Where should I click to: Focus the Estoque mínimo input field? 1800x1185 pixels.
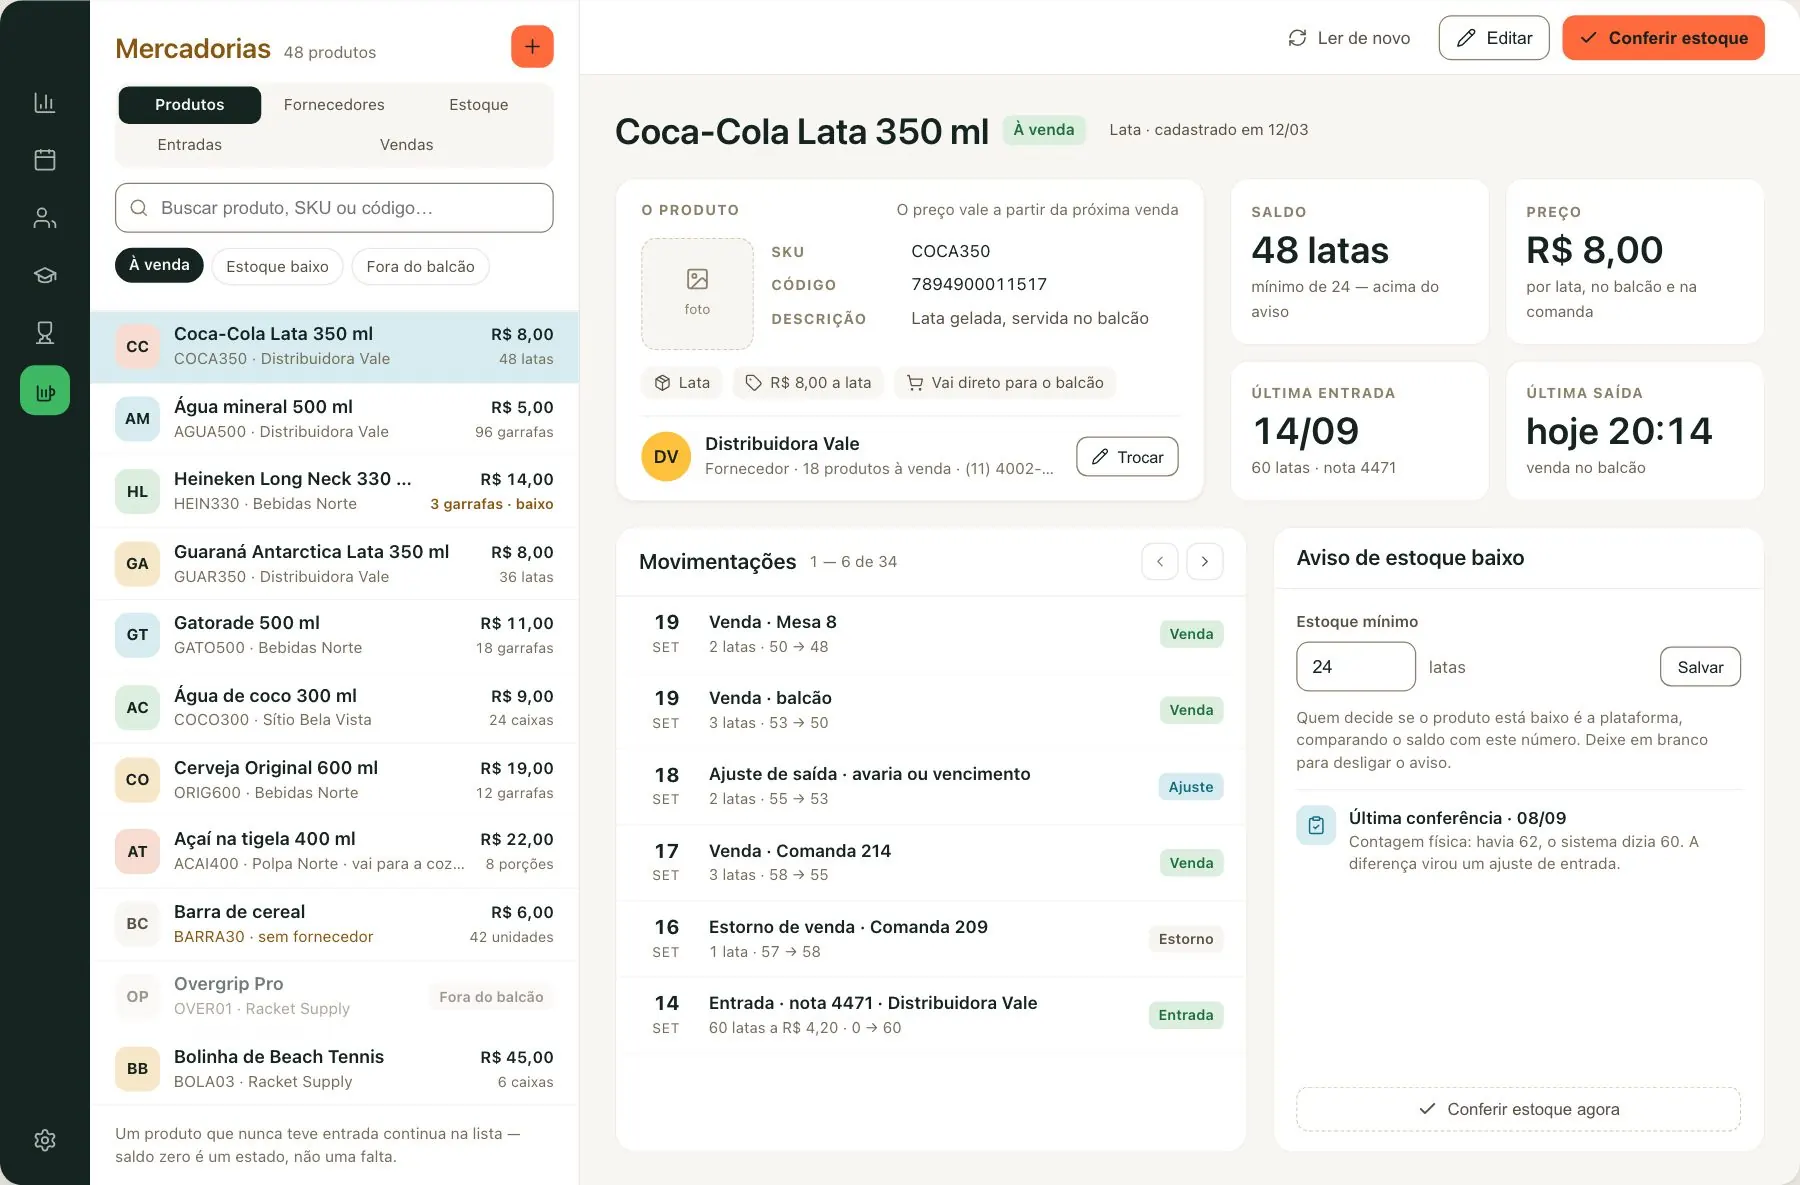pos(1356,667)
